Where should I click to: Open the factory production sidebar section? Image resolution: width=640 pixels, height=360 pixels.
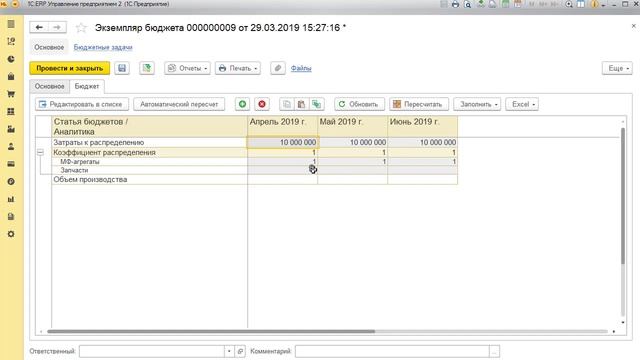[11, 129]
